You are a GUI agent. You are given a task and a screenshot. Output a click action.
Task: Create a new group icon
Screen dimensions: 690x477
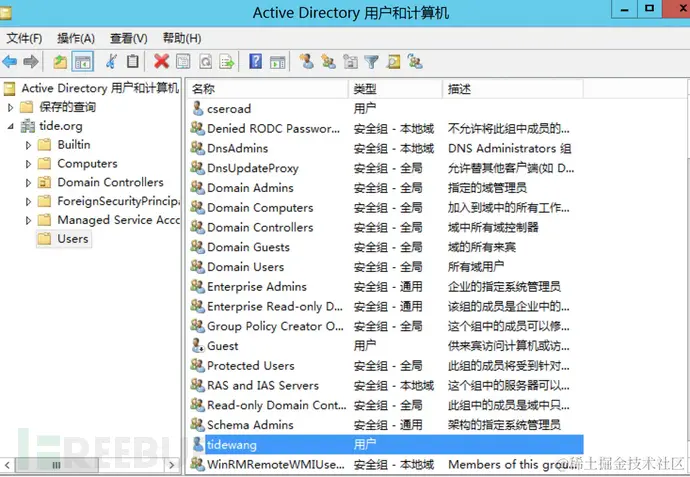(x=328, y=62)
